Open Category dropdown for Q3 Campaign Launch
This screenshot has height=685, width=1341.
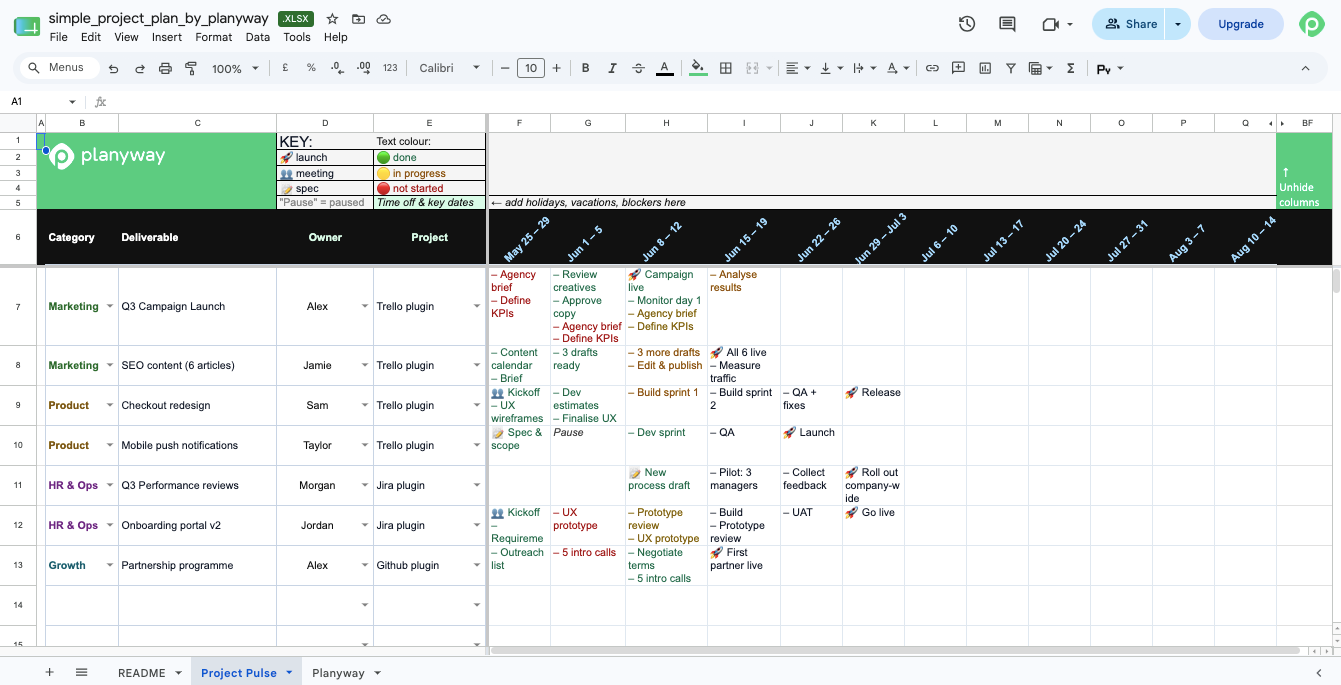click(110, 307)
